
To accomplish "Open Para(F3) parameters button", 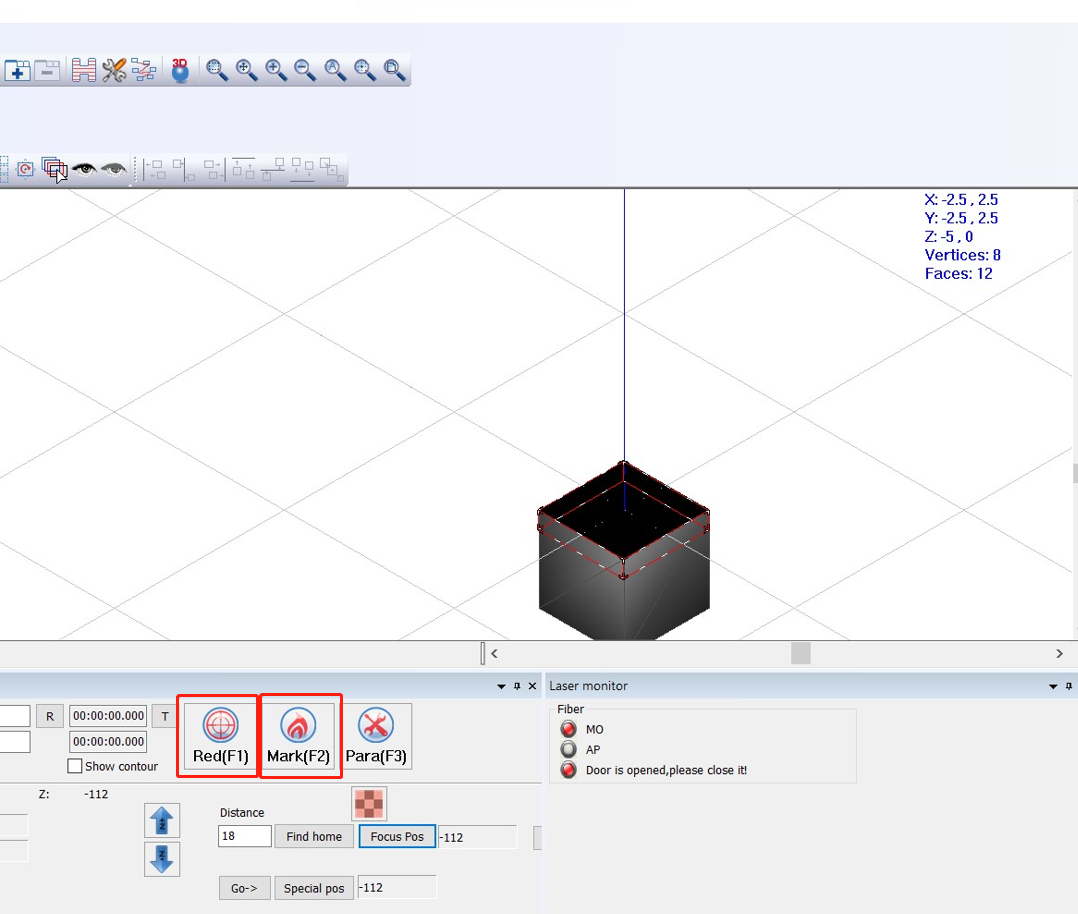I will [x=376, y=736].
